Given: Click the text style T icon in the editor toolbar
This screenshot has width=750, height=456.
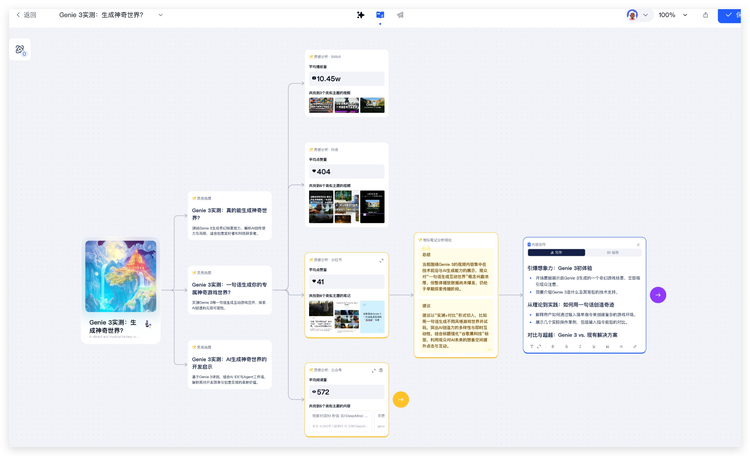Looking at the screenshot, I should 531,346.
